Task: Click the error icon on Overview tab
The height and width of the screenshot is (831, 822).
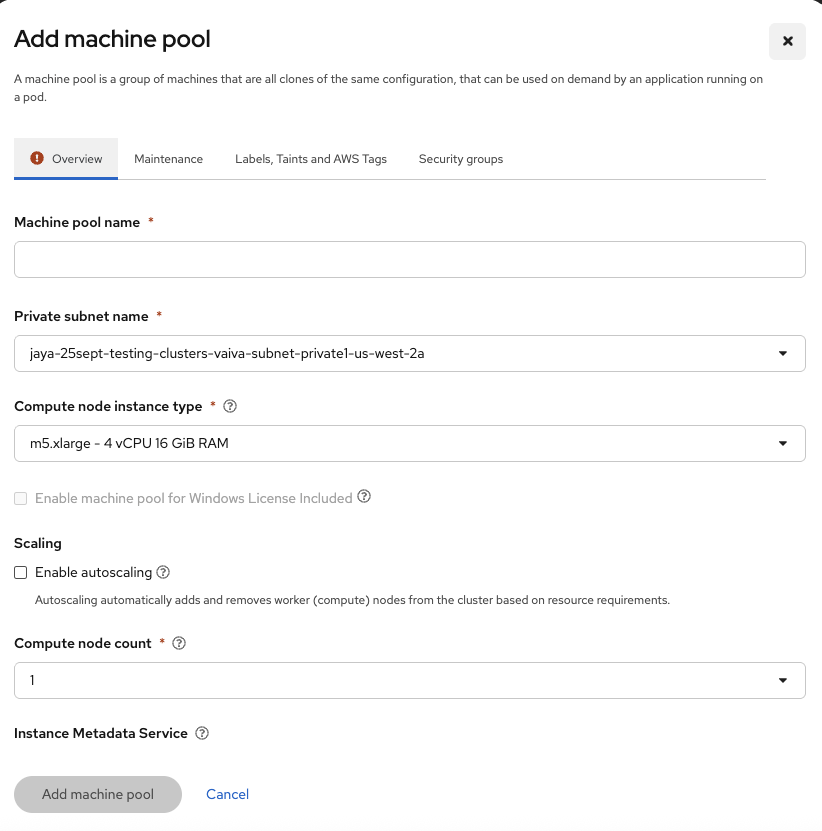Action: [x=37, y=158]
